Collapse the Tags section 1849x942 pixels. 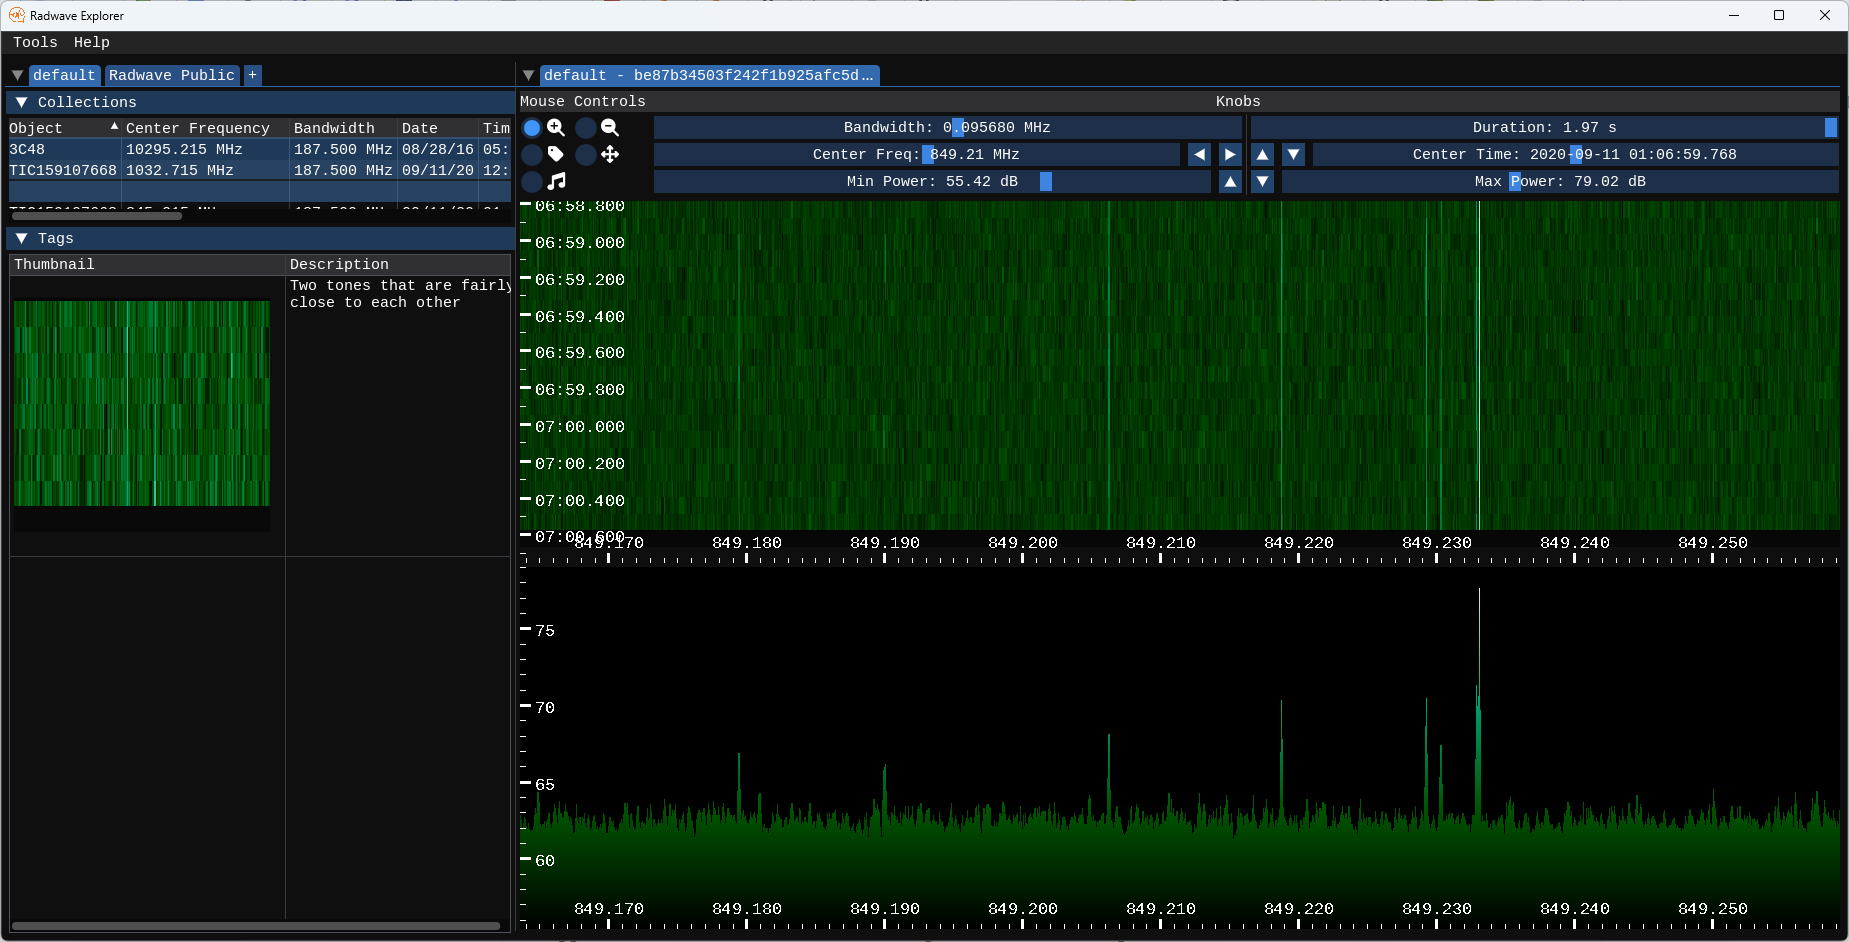(x=22, y=238)
